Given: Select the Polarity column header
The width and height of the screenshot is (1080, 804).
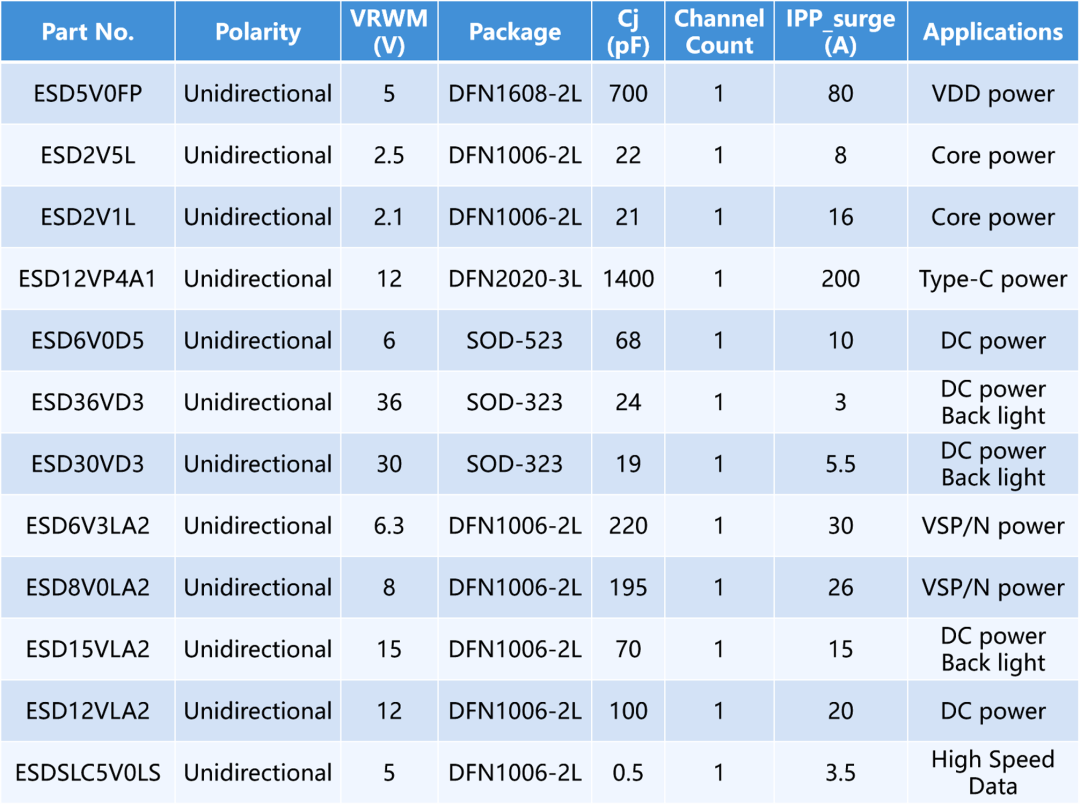Looking at the screenshot, I should pyautogui.click(x=257, y=32).
